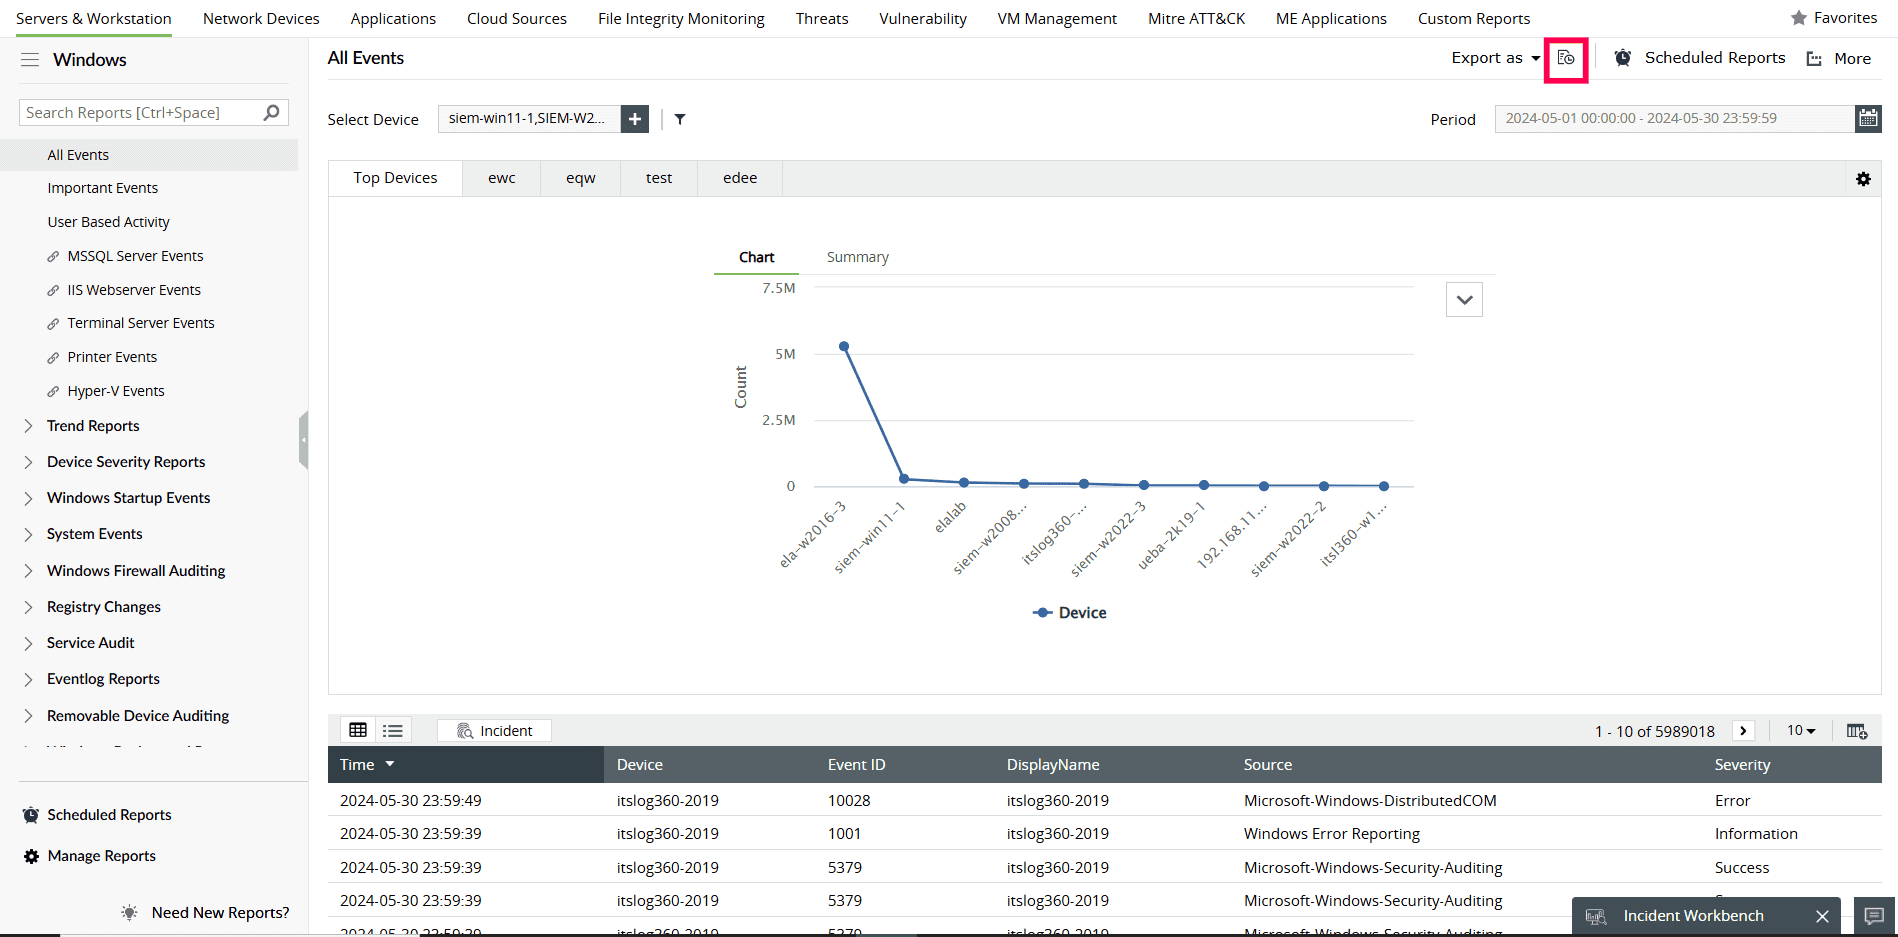1898x937 pixels.
Task: Click the Scheduled Reports alarm clock icon
Action: pyautogui.click(x=1622, y=58)
